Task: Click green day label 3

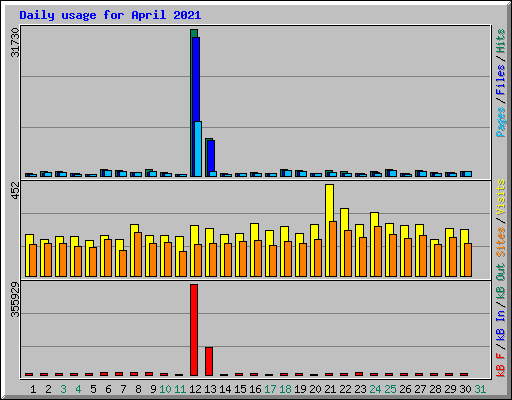Action: pos(63,389)
